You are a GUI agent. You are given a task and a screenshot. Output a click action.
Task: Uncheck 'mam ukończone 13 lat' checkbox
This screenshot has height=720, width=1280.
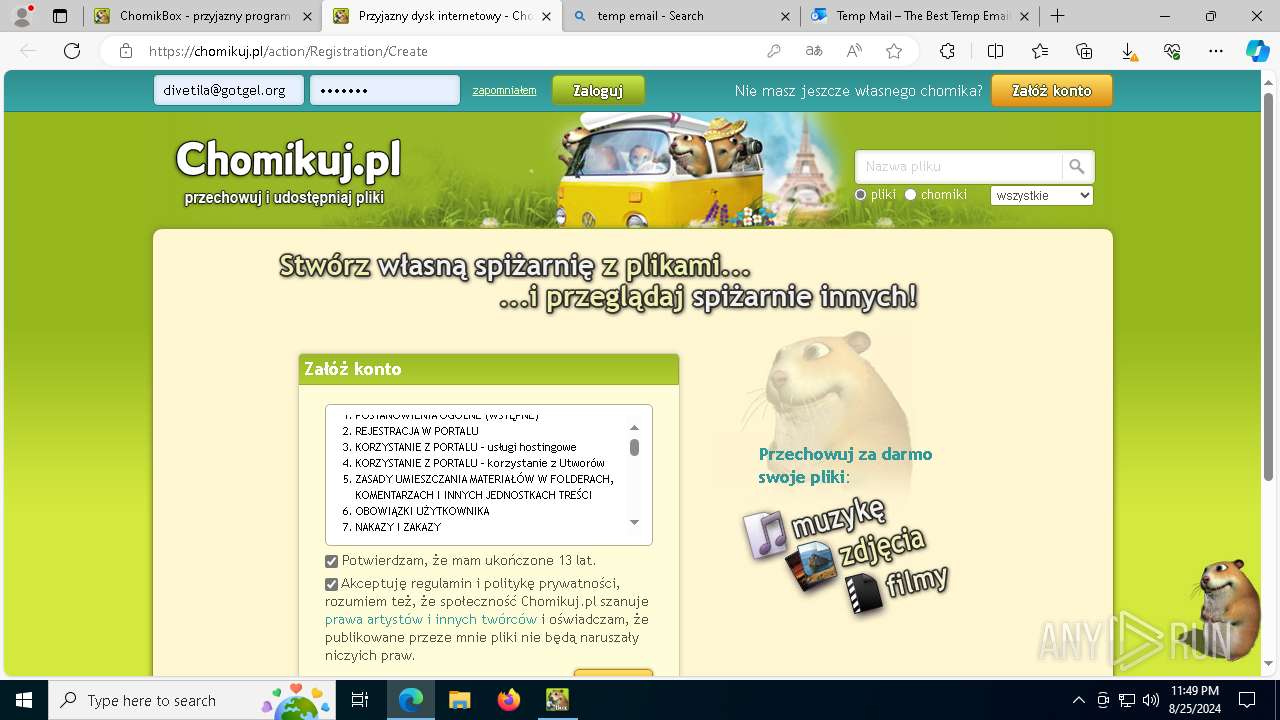pos(332,562)
